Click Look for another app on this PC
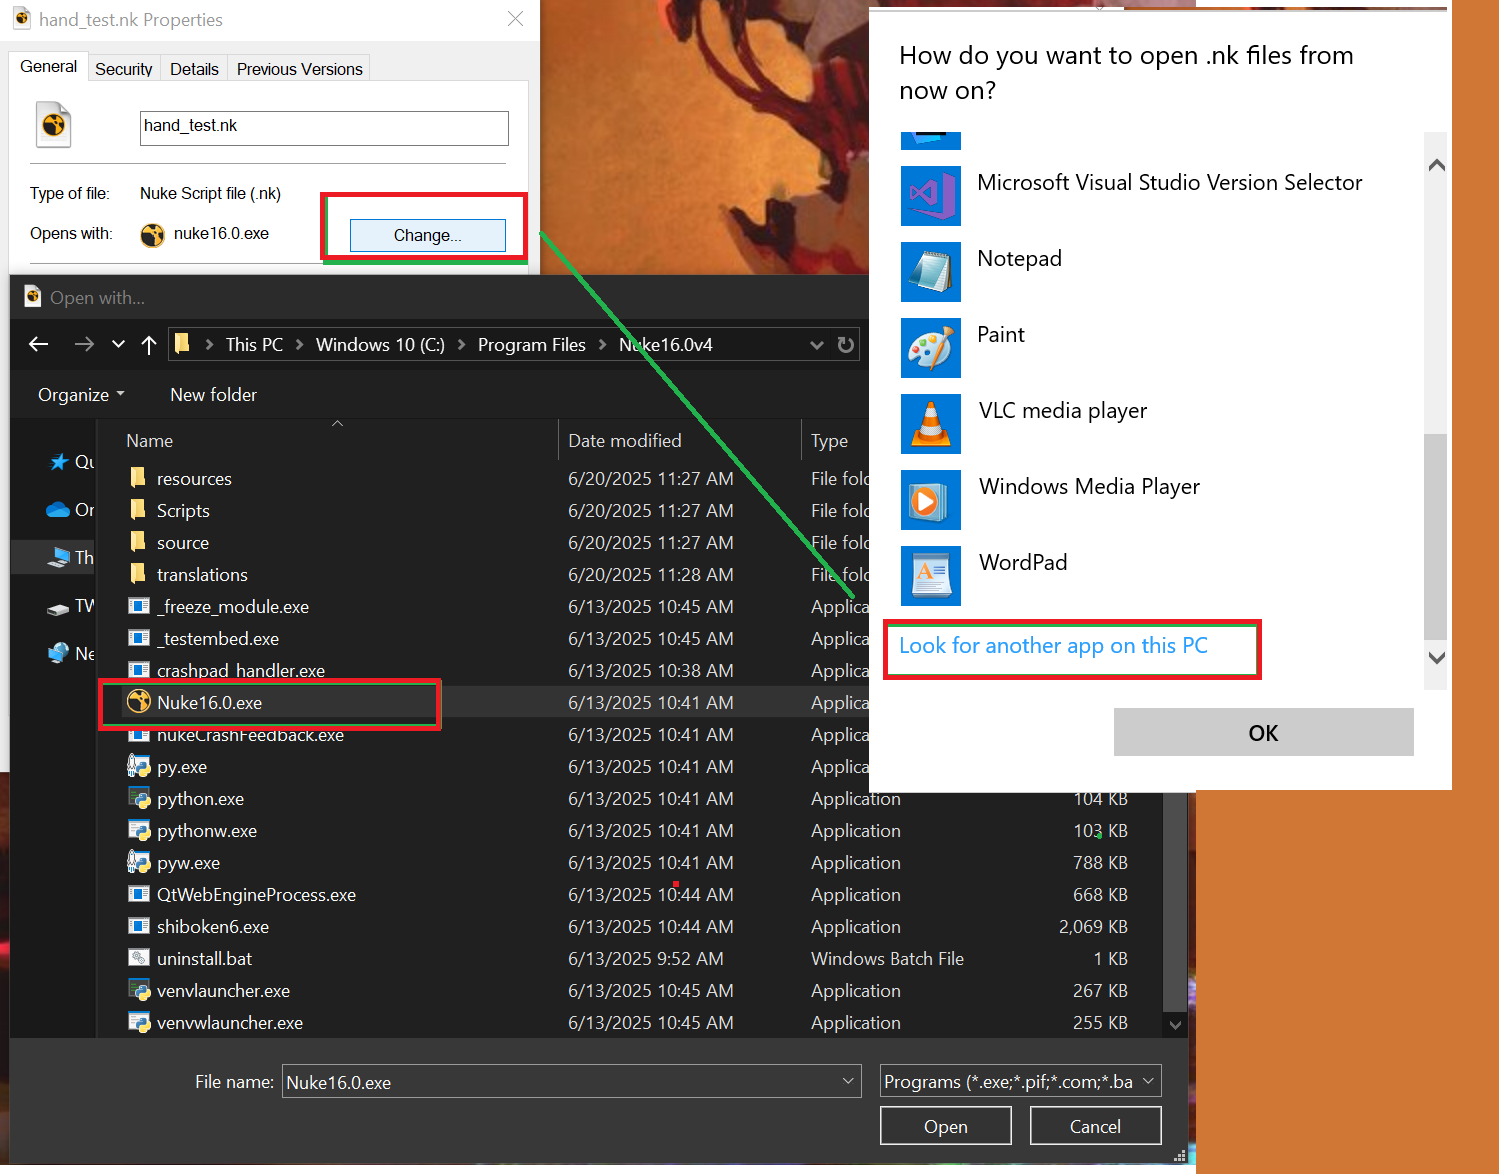Screen dimensions: 1499x1174 (1053, 646)
